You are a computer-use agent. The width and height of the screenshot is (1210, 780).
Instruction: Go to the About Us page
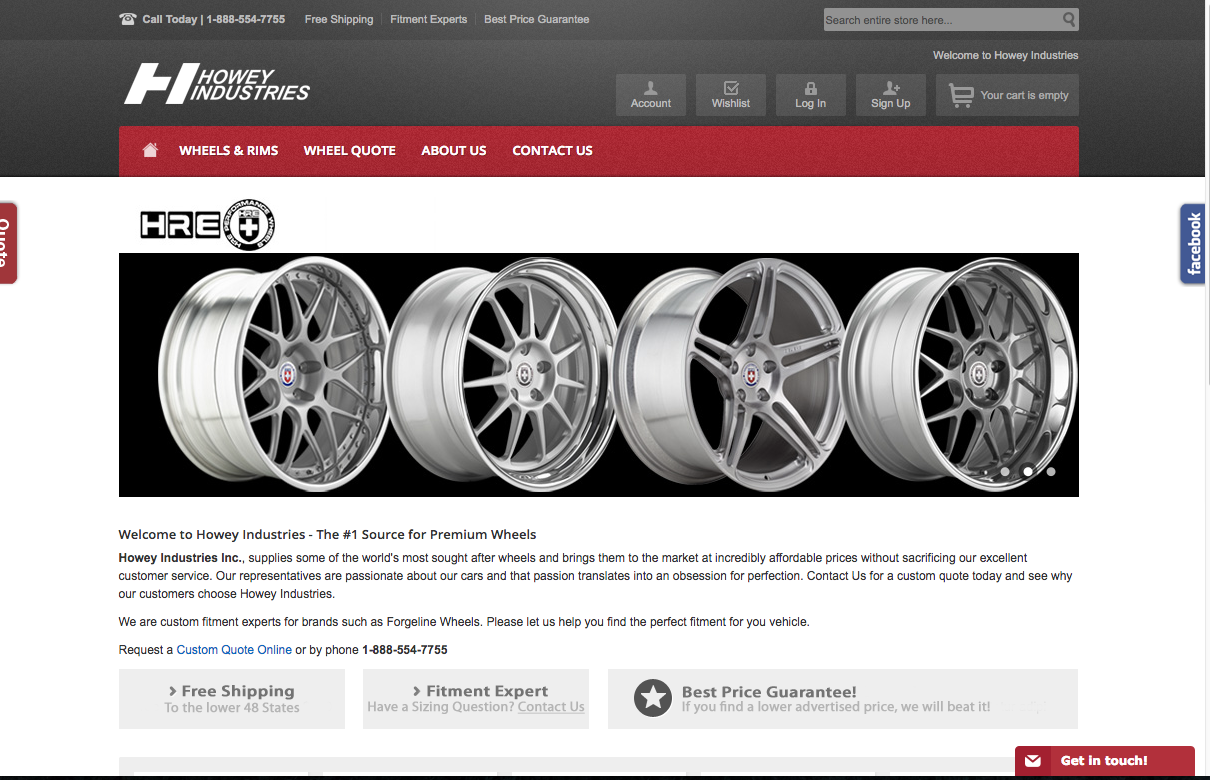pos(454,150)
